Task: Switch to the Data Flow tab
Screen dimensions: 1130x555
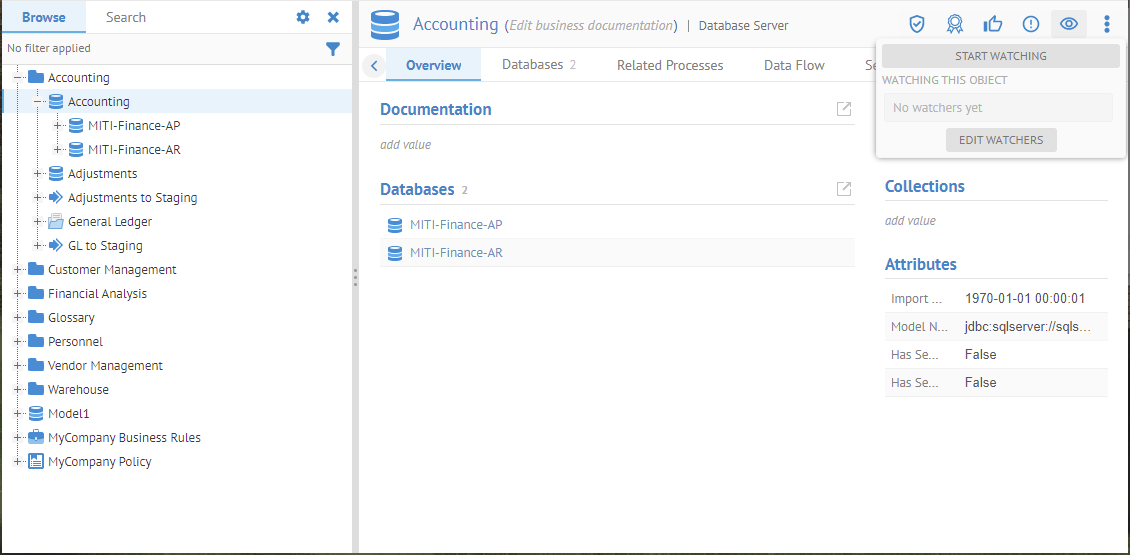Action: (x=794, y=65)
